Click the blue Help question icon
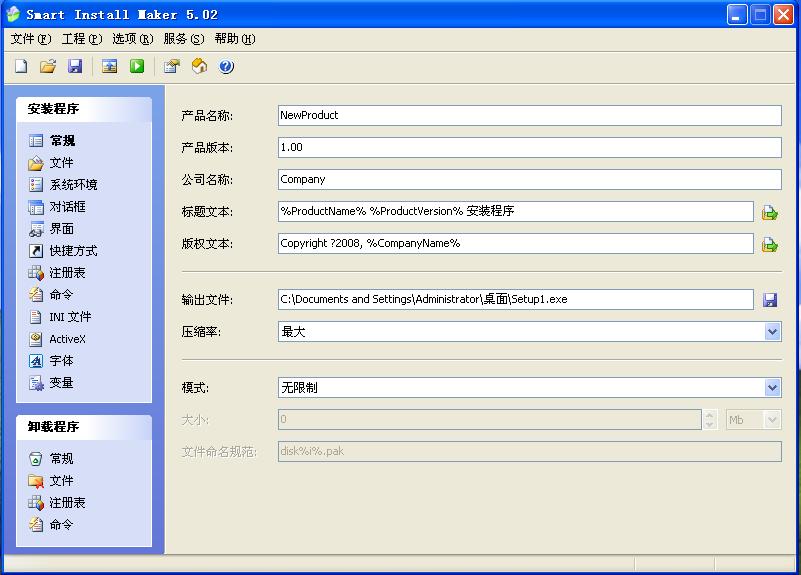 [226, 66]
